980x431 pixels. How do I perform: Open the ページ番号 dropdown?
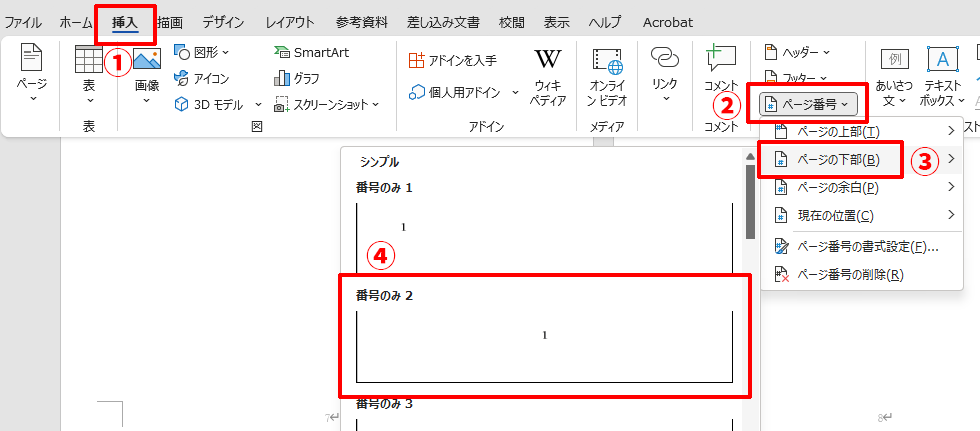pos(808,104)
